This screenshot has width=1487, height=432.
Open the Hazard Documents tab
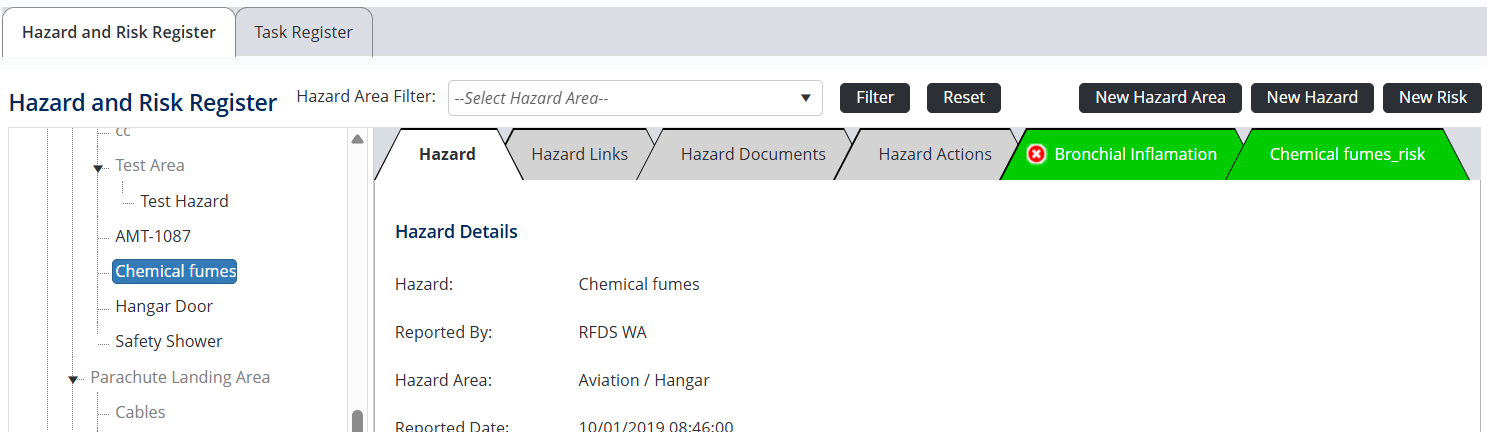pyautogui.click(x=753, y=154)
